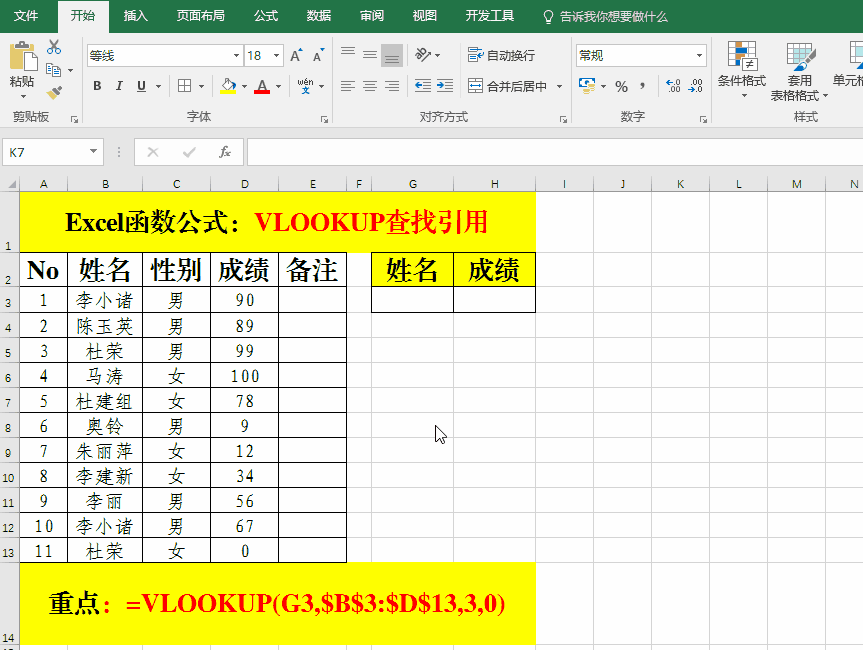Align text right in cell
863x650 pixels.
392,86
